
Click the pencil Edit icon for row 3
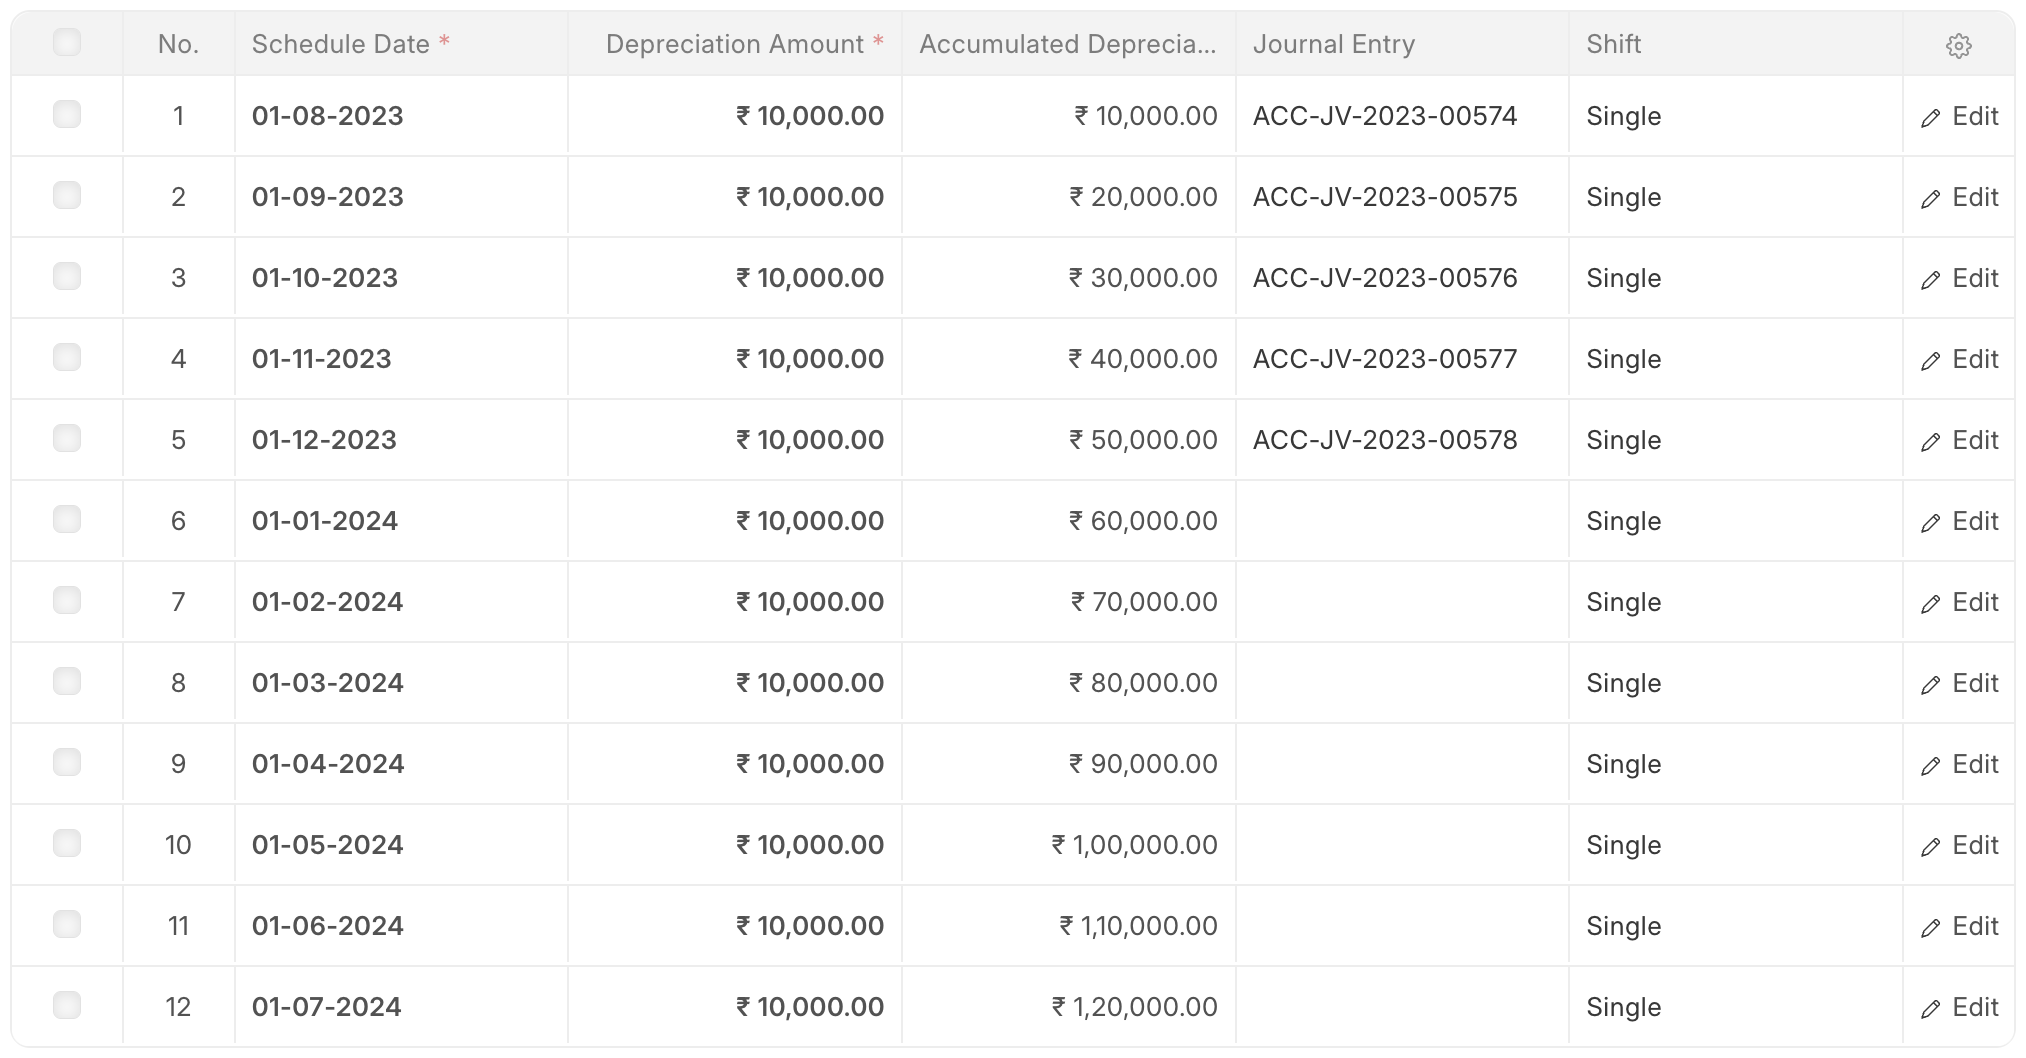pyautogui.click(x=1931, y=280)
